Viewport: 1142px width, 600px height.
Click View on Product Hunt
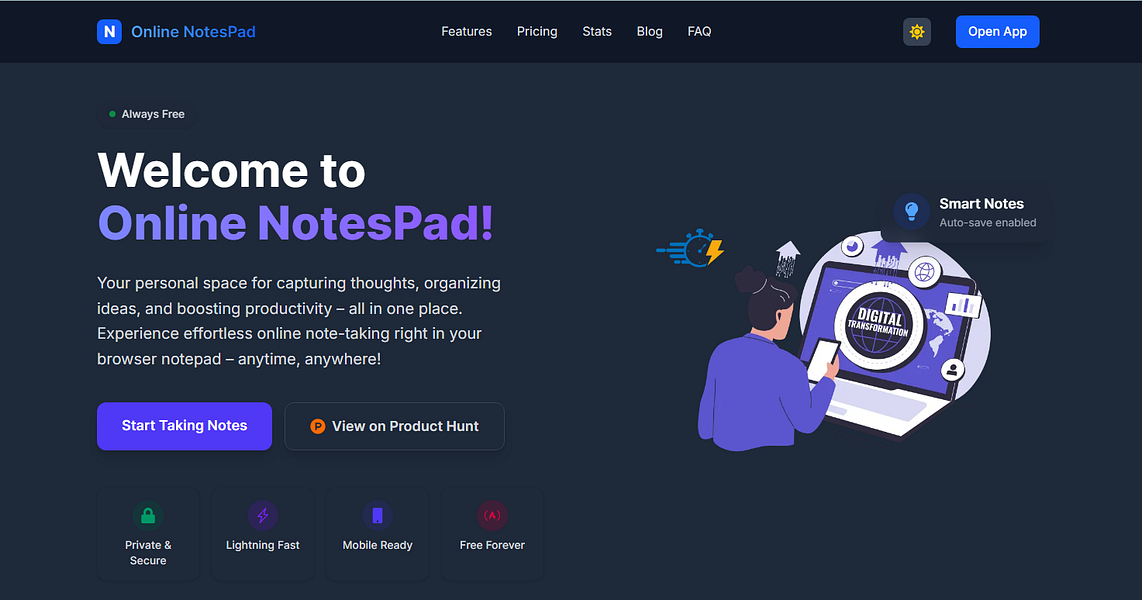coord(394,426)
